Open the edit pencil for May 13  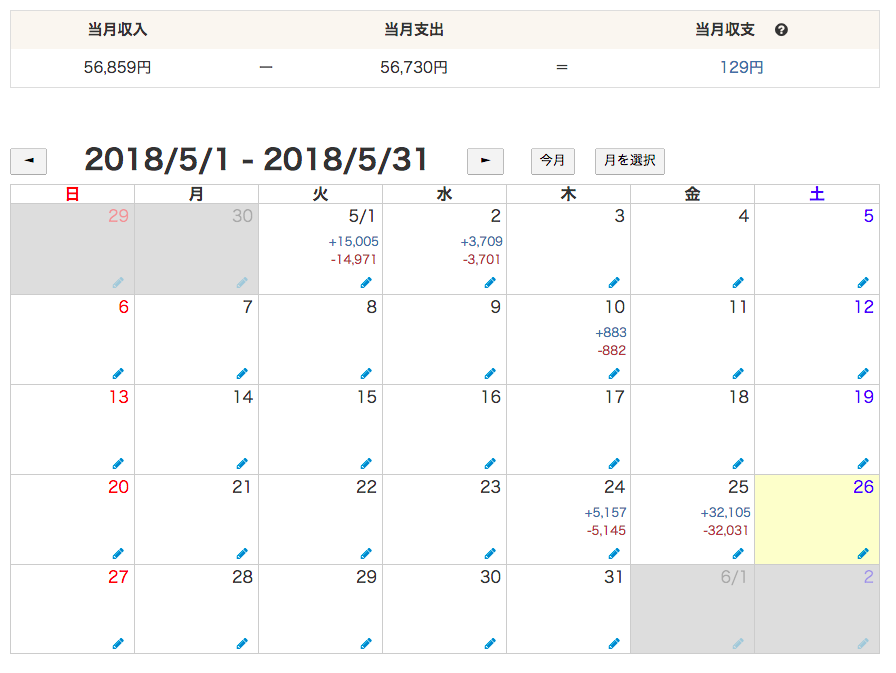click(118, 463)
